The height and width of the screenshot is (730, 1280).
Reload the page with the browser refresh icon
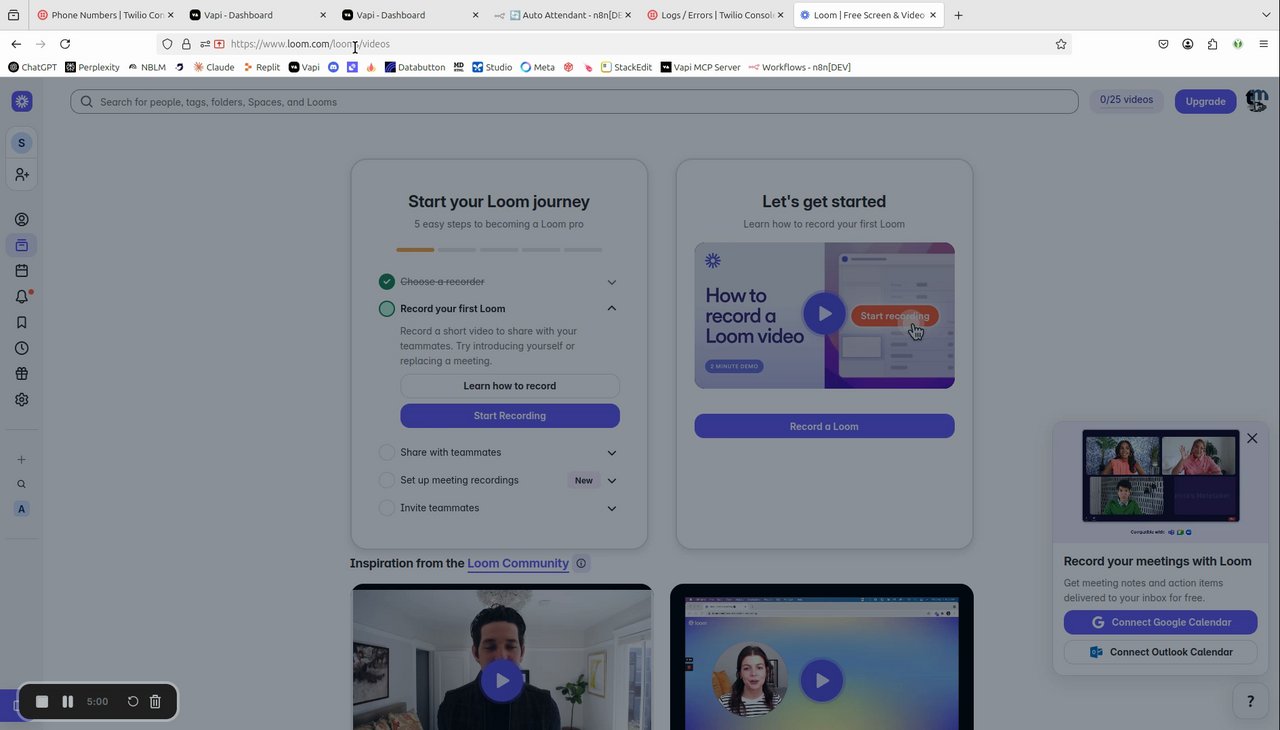click(65, 44)
